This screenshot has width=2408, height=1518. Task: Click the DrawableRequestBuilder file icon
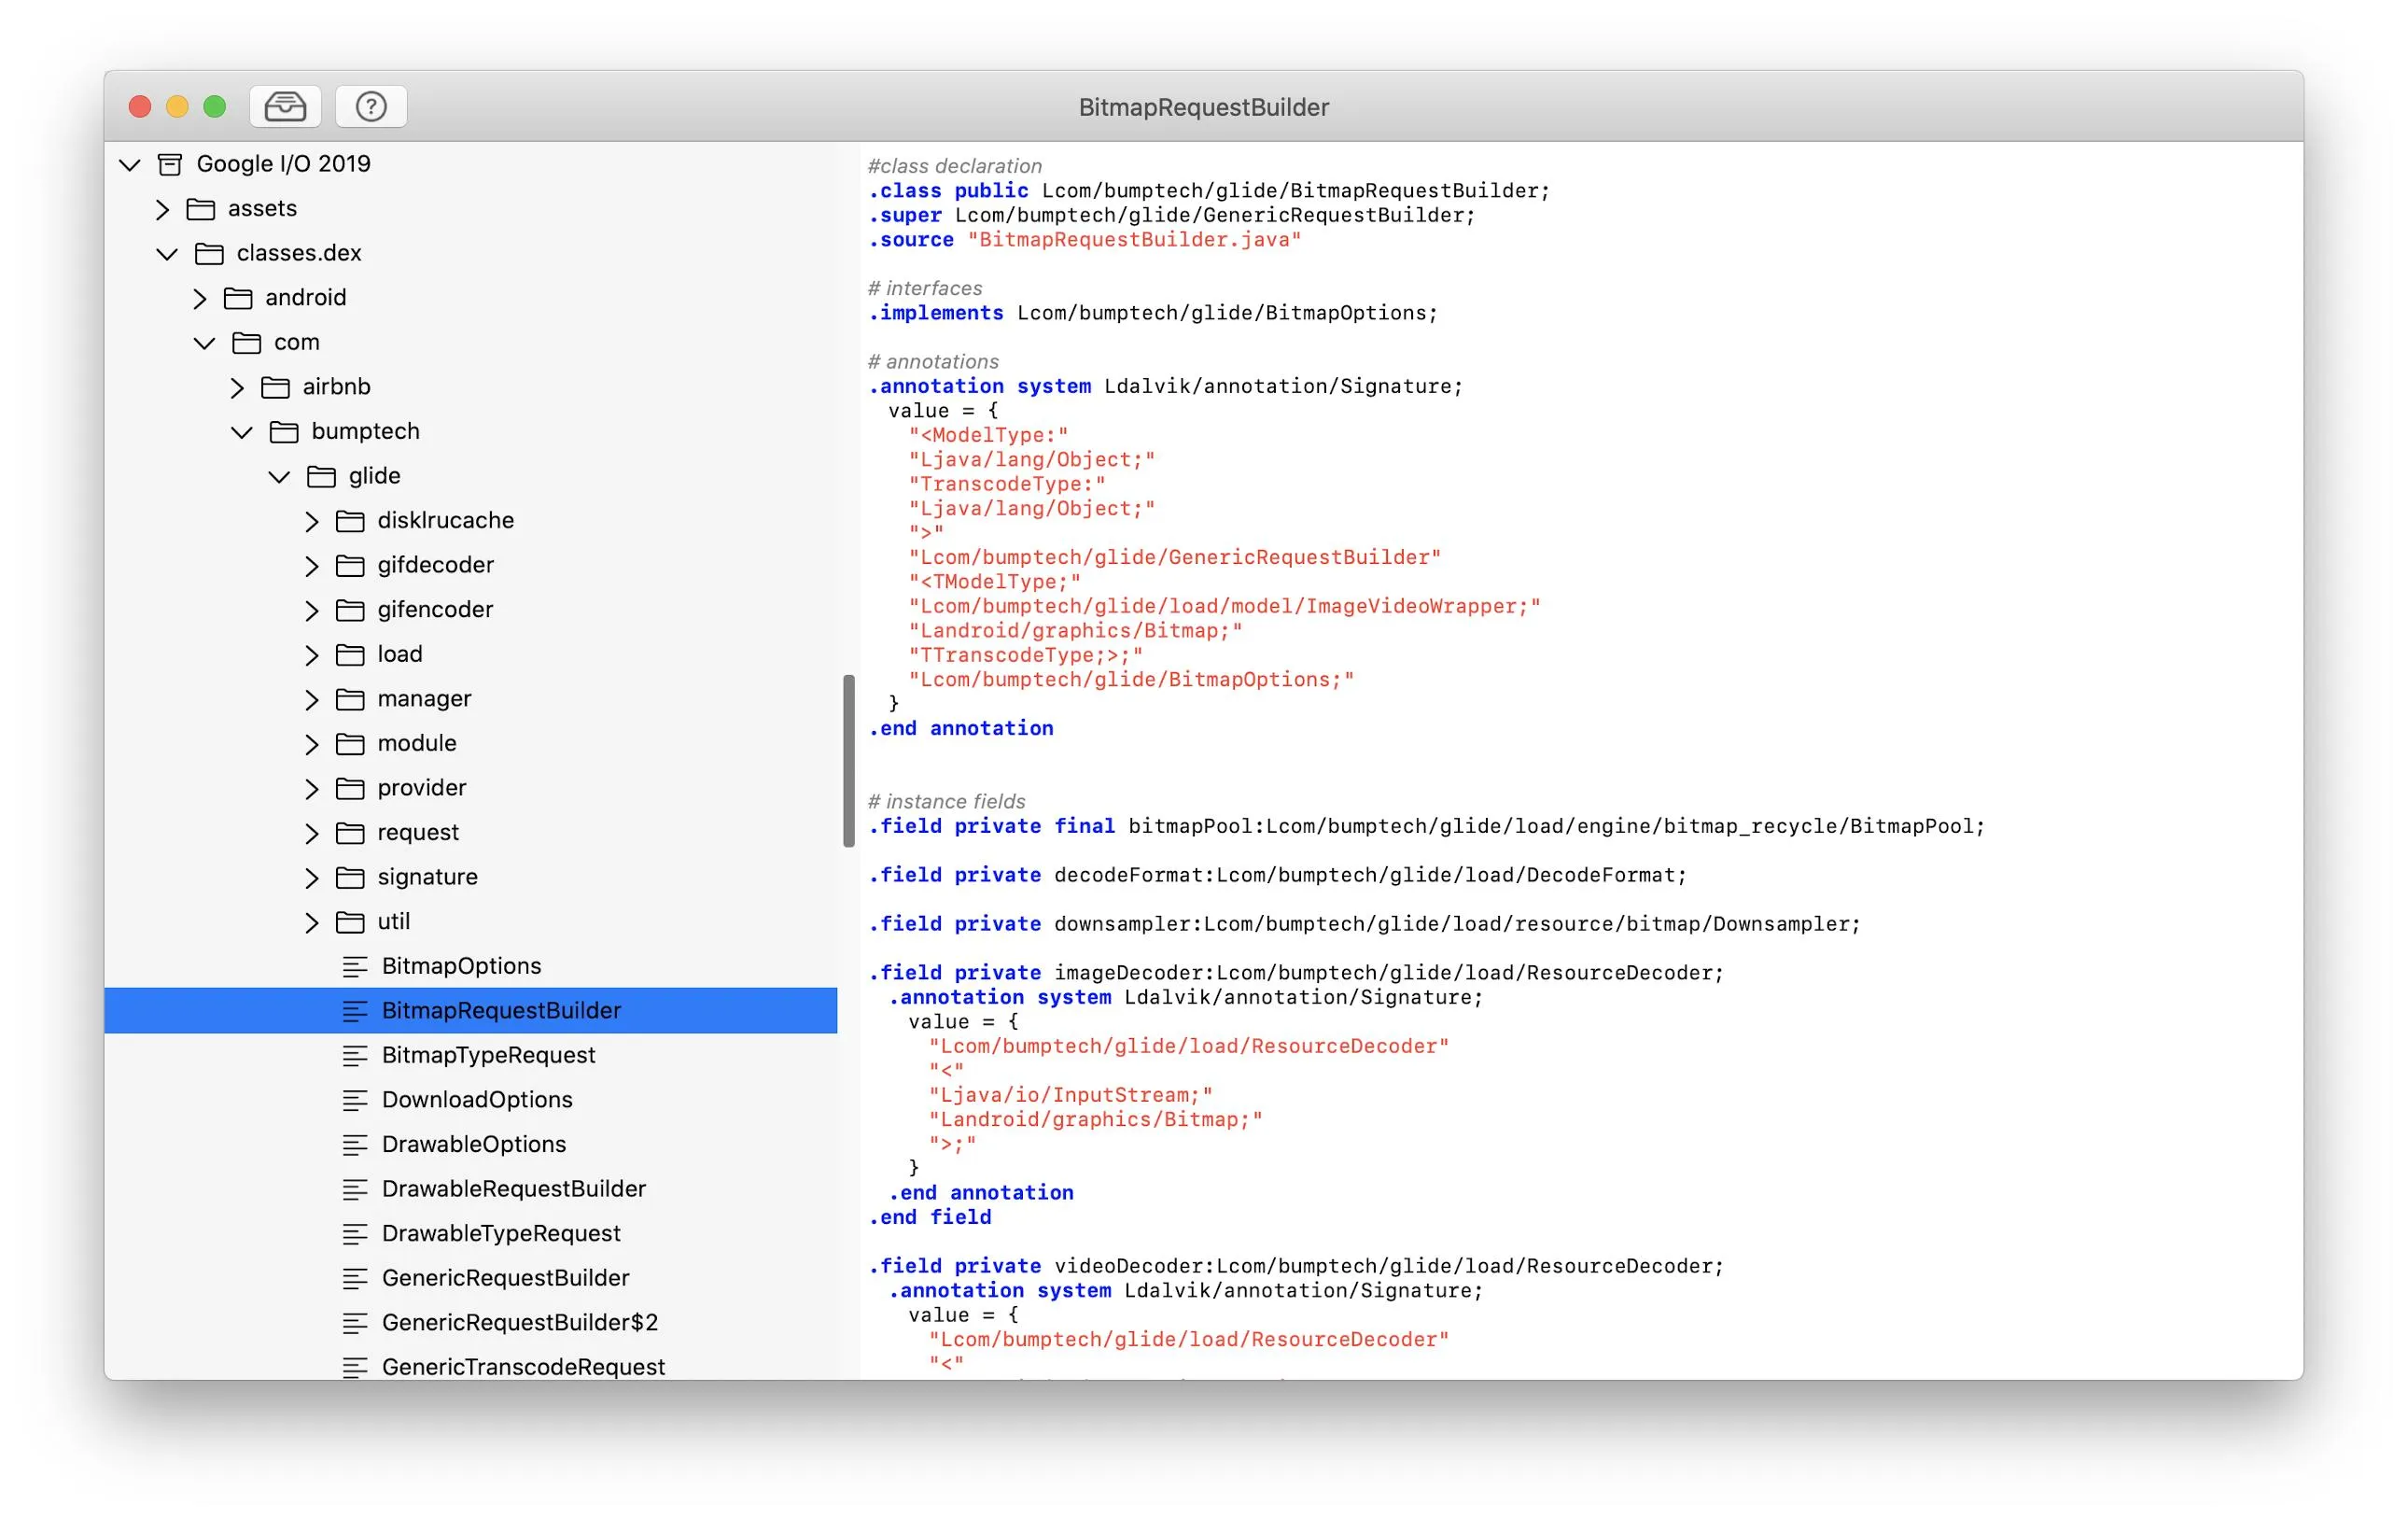coord(355,1190)
